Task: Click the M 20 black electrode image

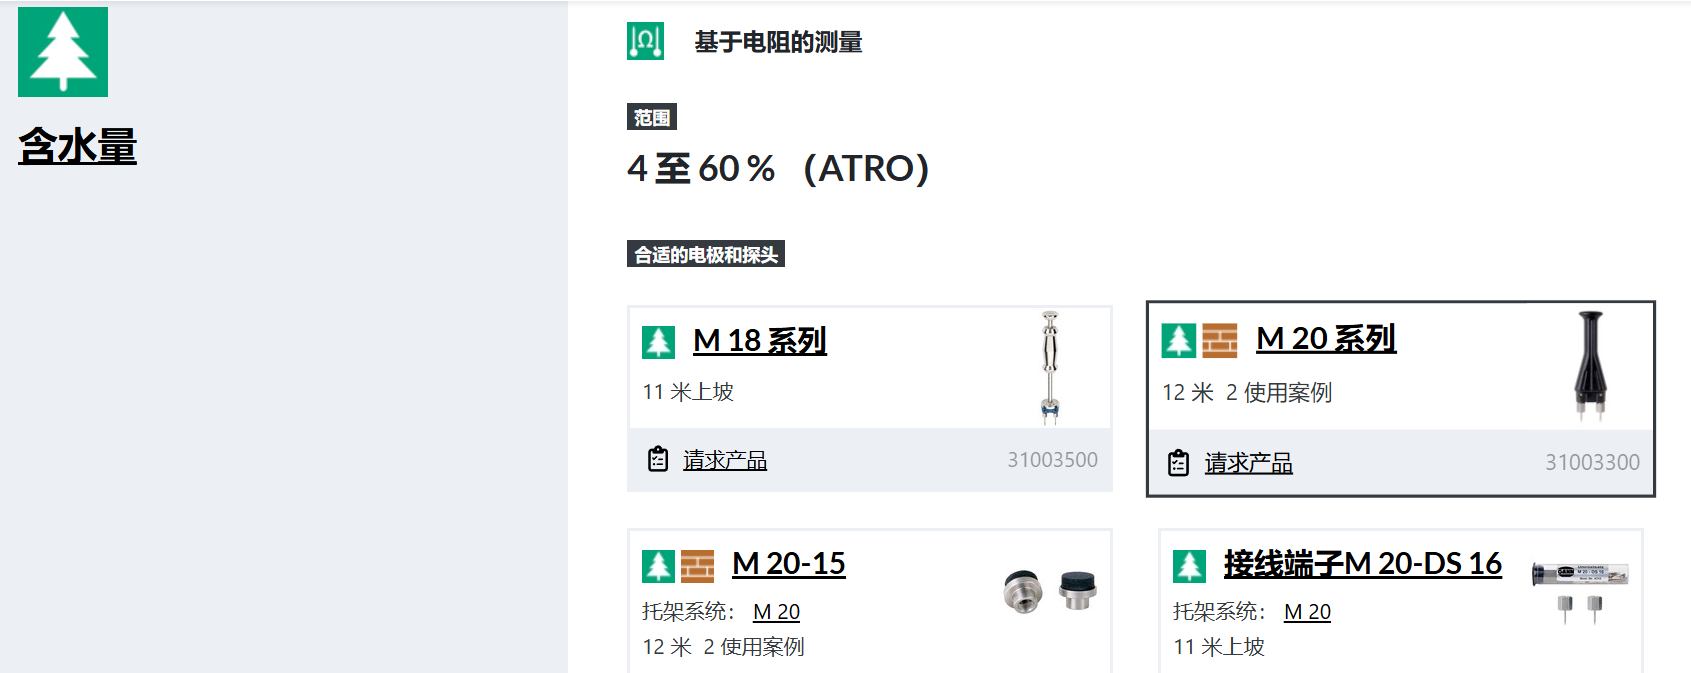Action: coord(1590,366)
